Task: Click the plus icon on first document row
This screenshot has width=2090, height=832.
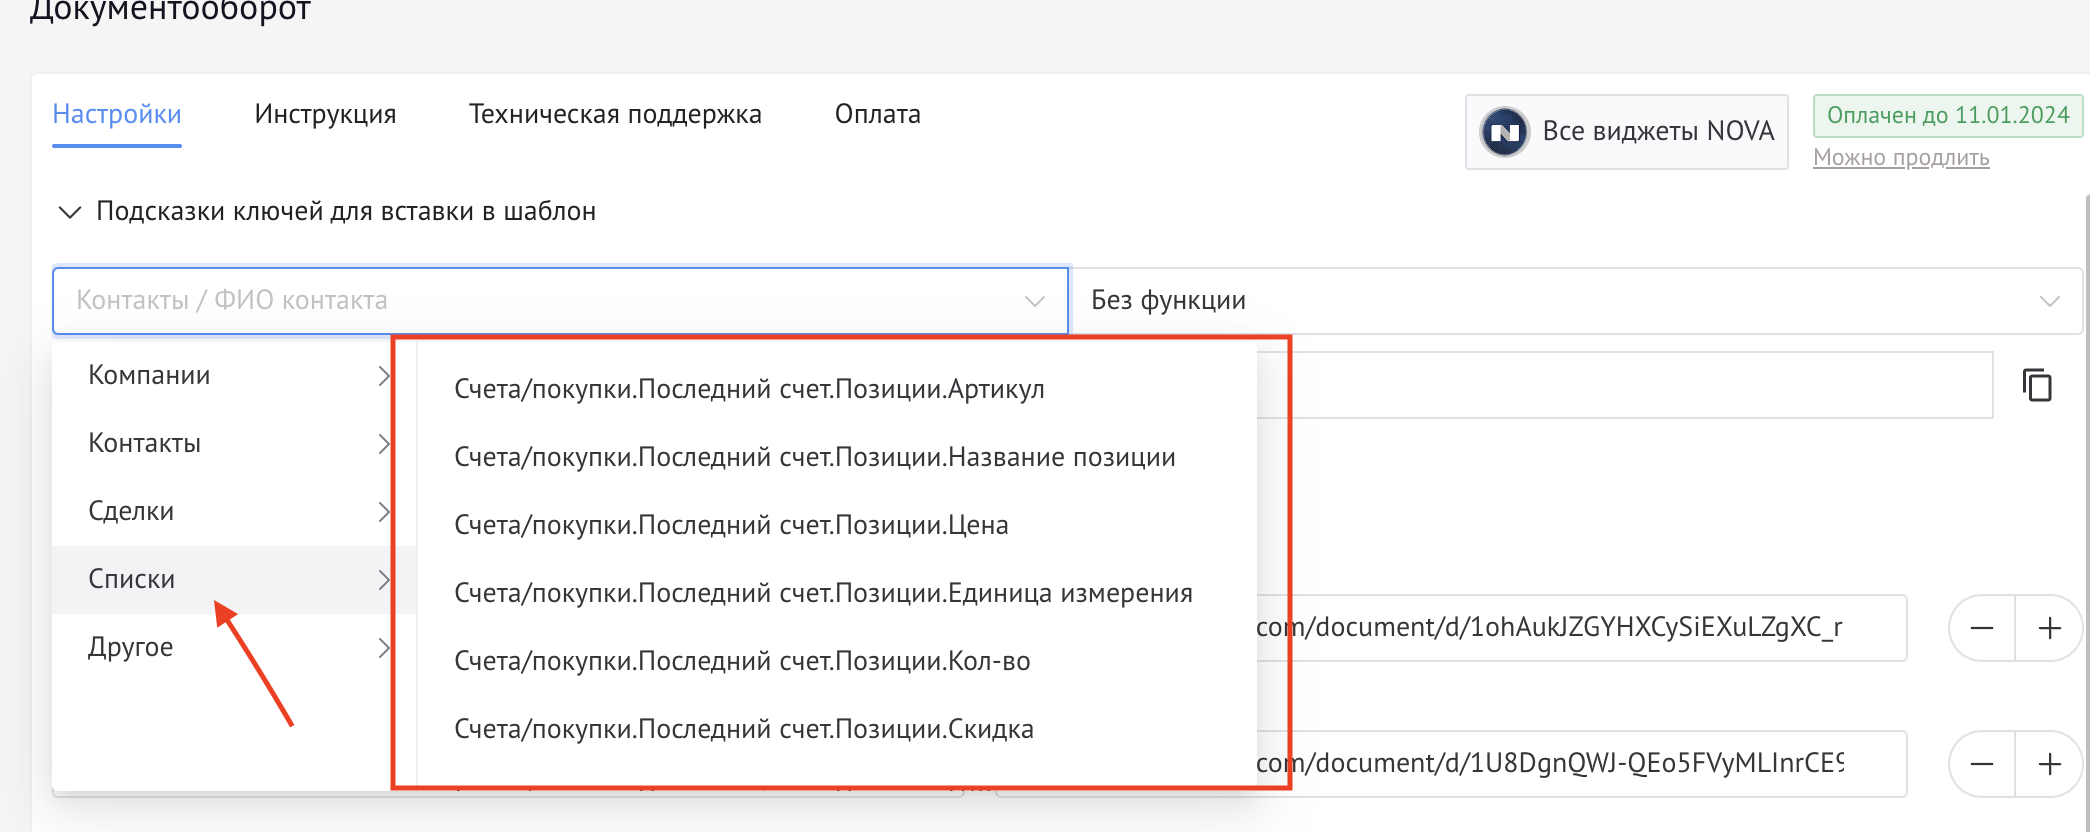Action: point(2049,628)
